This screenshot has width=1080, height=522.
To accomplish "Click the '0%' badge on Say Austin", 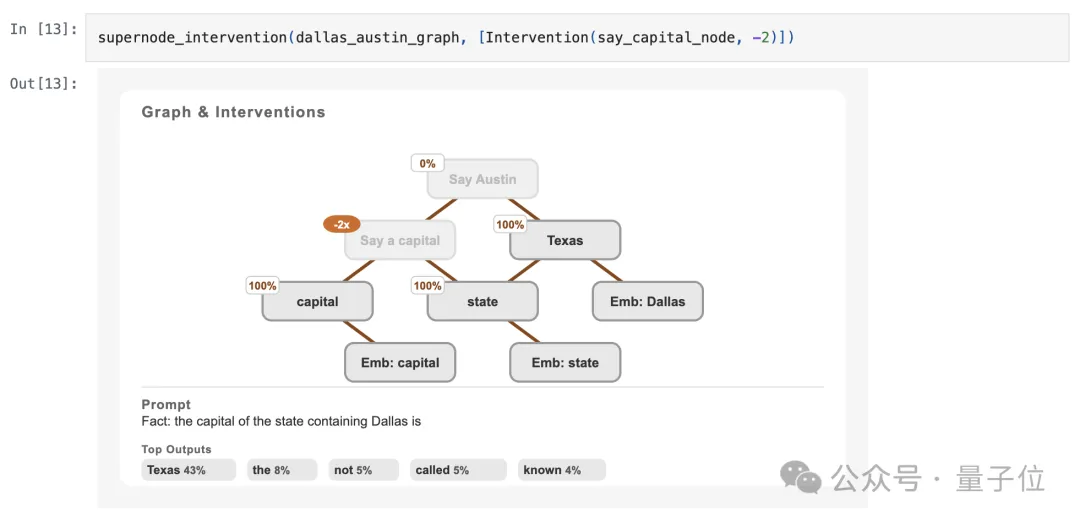I will (x=427, y=164).
